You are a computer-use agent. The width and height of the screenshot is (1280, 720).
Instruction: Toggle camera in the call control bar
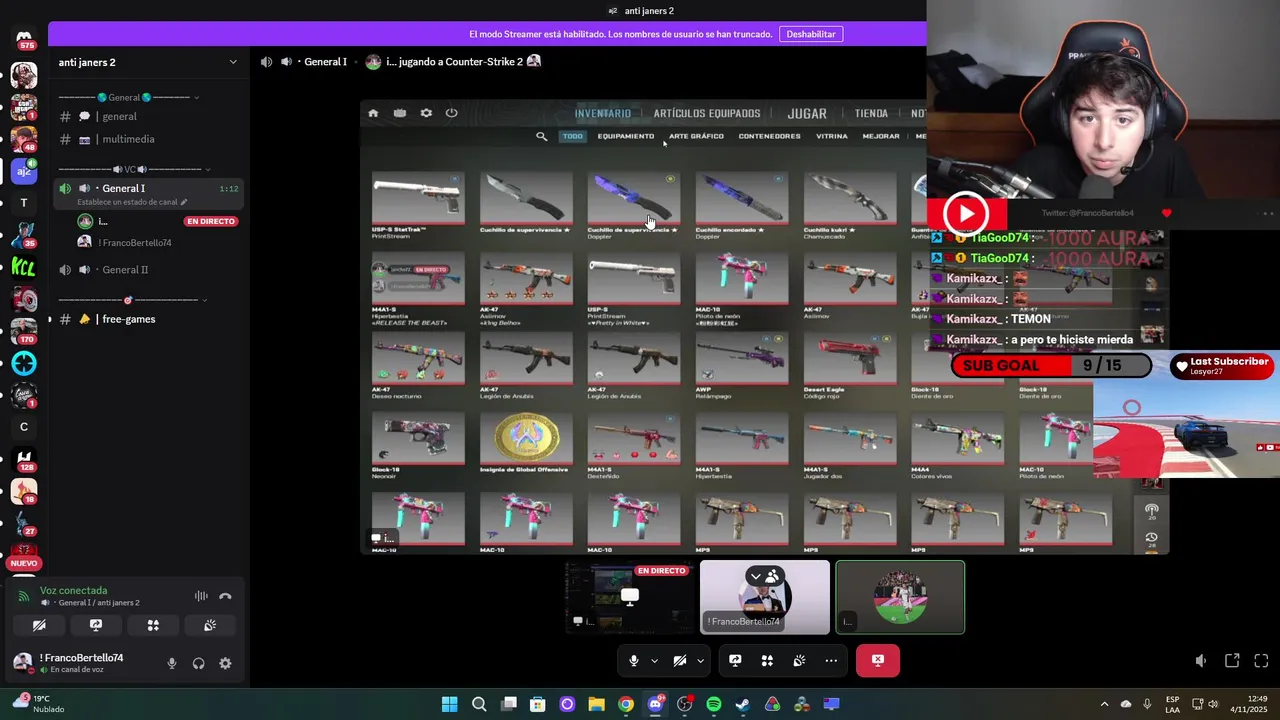(680, 660)
